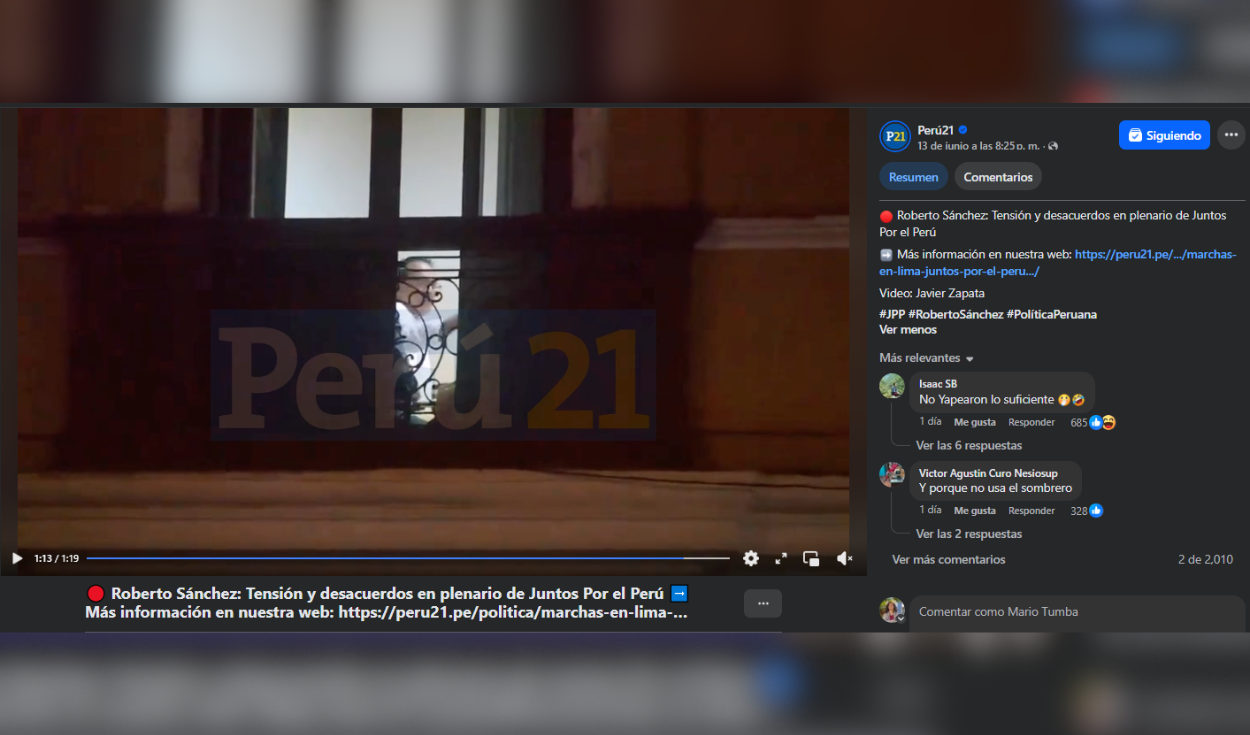Click the Siguiendo follow button
This screenshot has width=1250, height=735.
tap(1164, 135)
